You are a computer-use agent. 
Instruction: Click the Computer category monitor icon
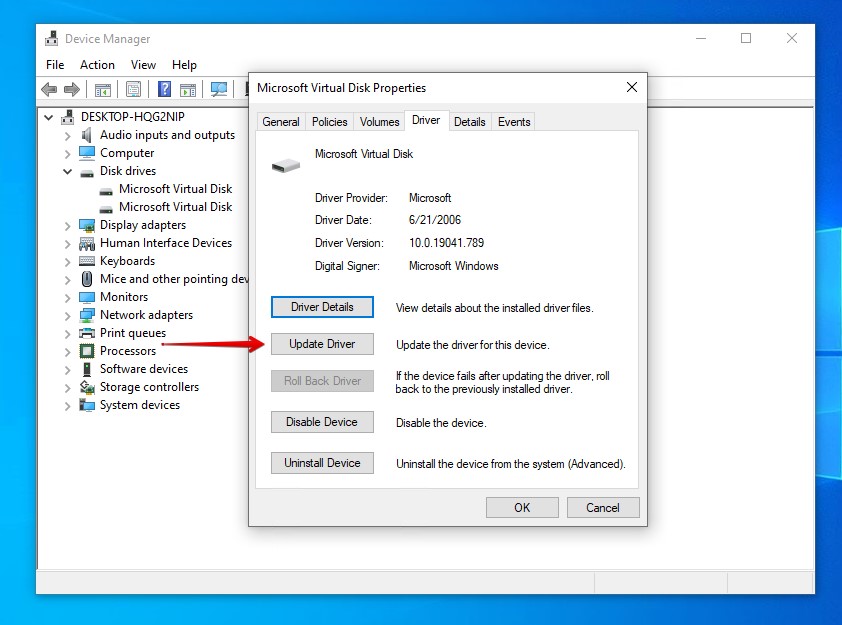[86, 153]
